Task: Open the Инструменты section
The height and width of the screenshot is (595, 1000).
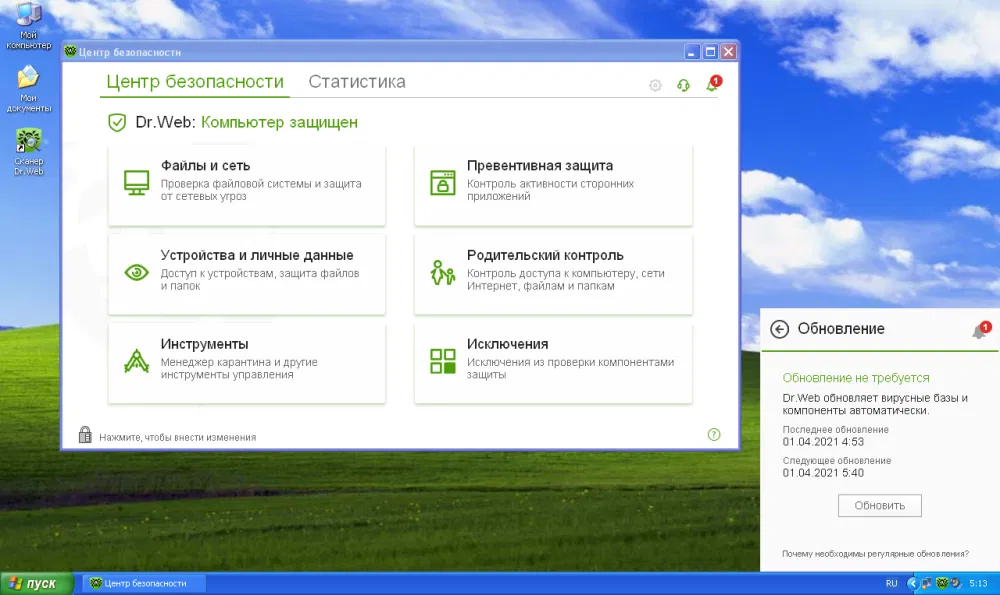Action: [x=247, y=364]
